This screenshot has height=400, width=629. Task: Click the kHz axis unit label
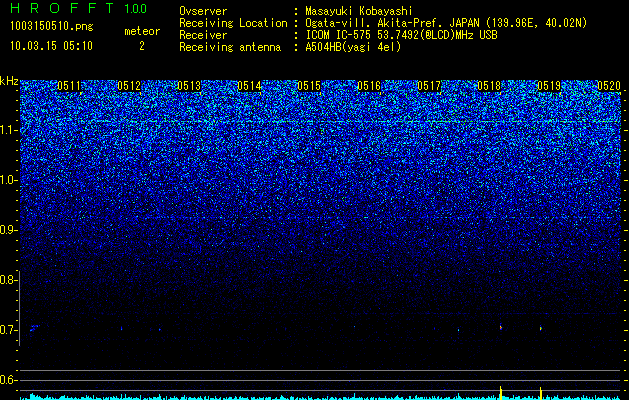tap(9, 81)
